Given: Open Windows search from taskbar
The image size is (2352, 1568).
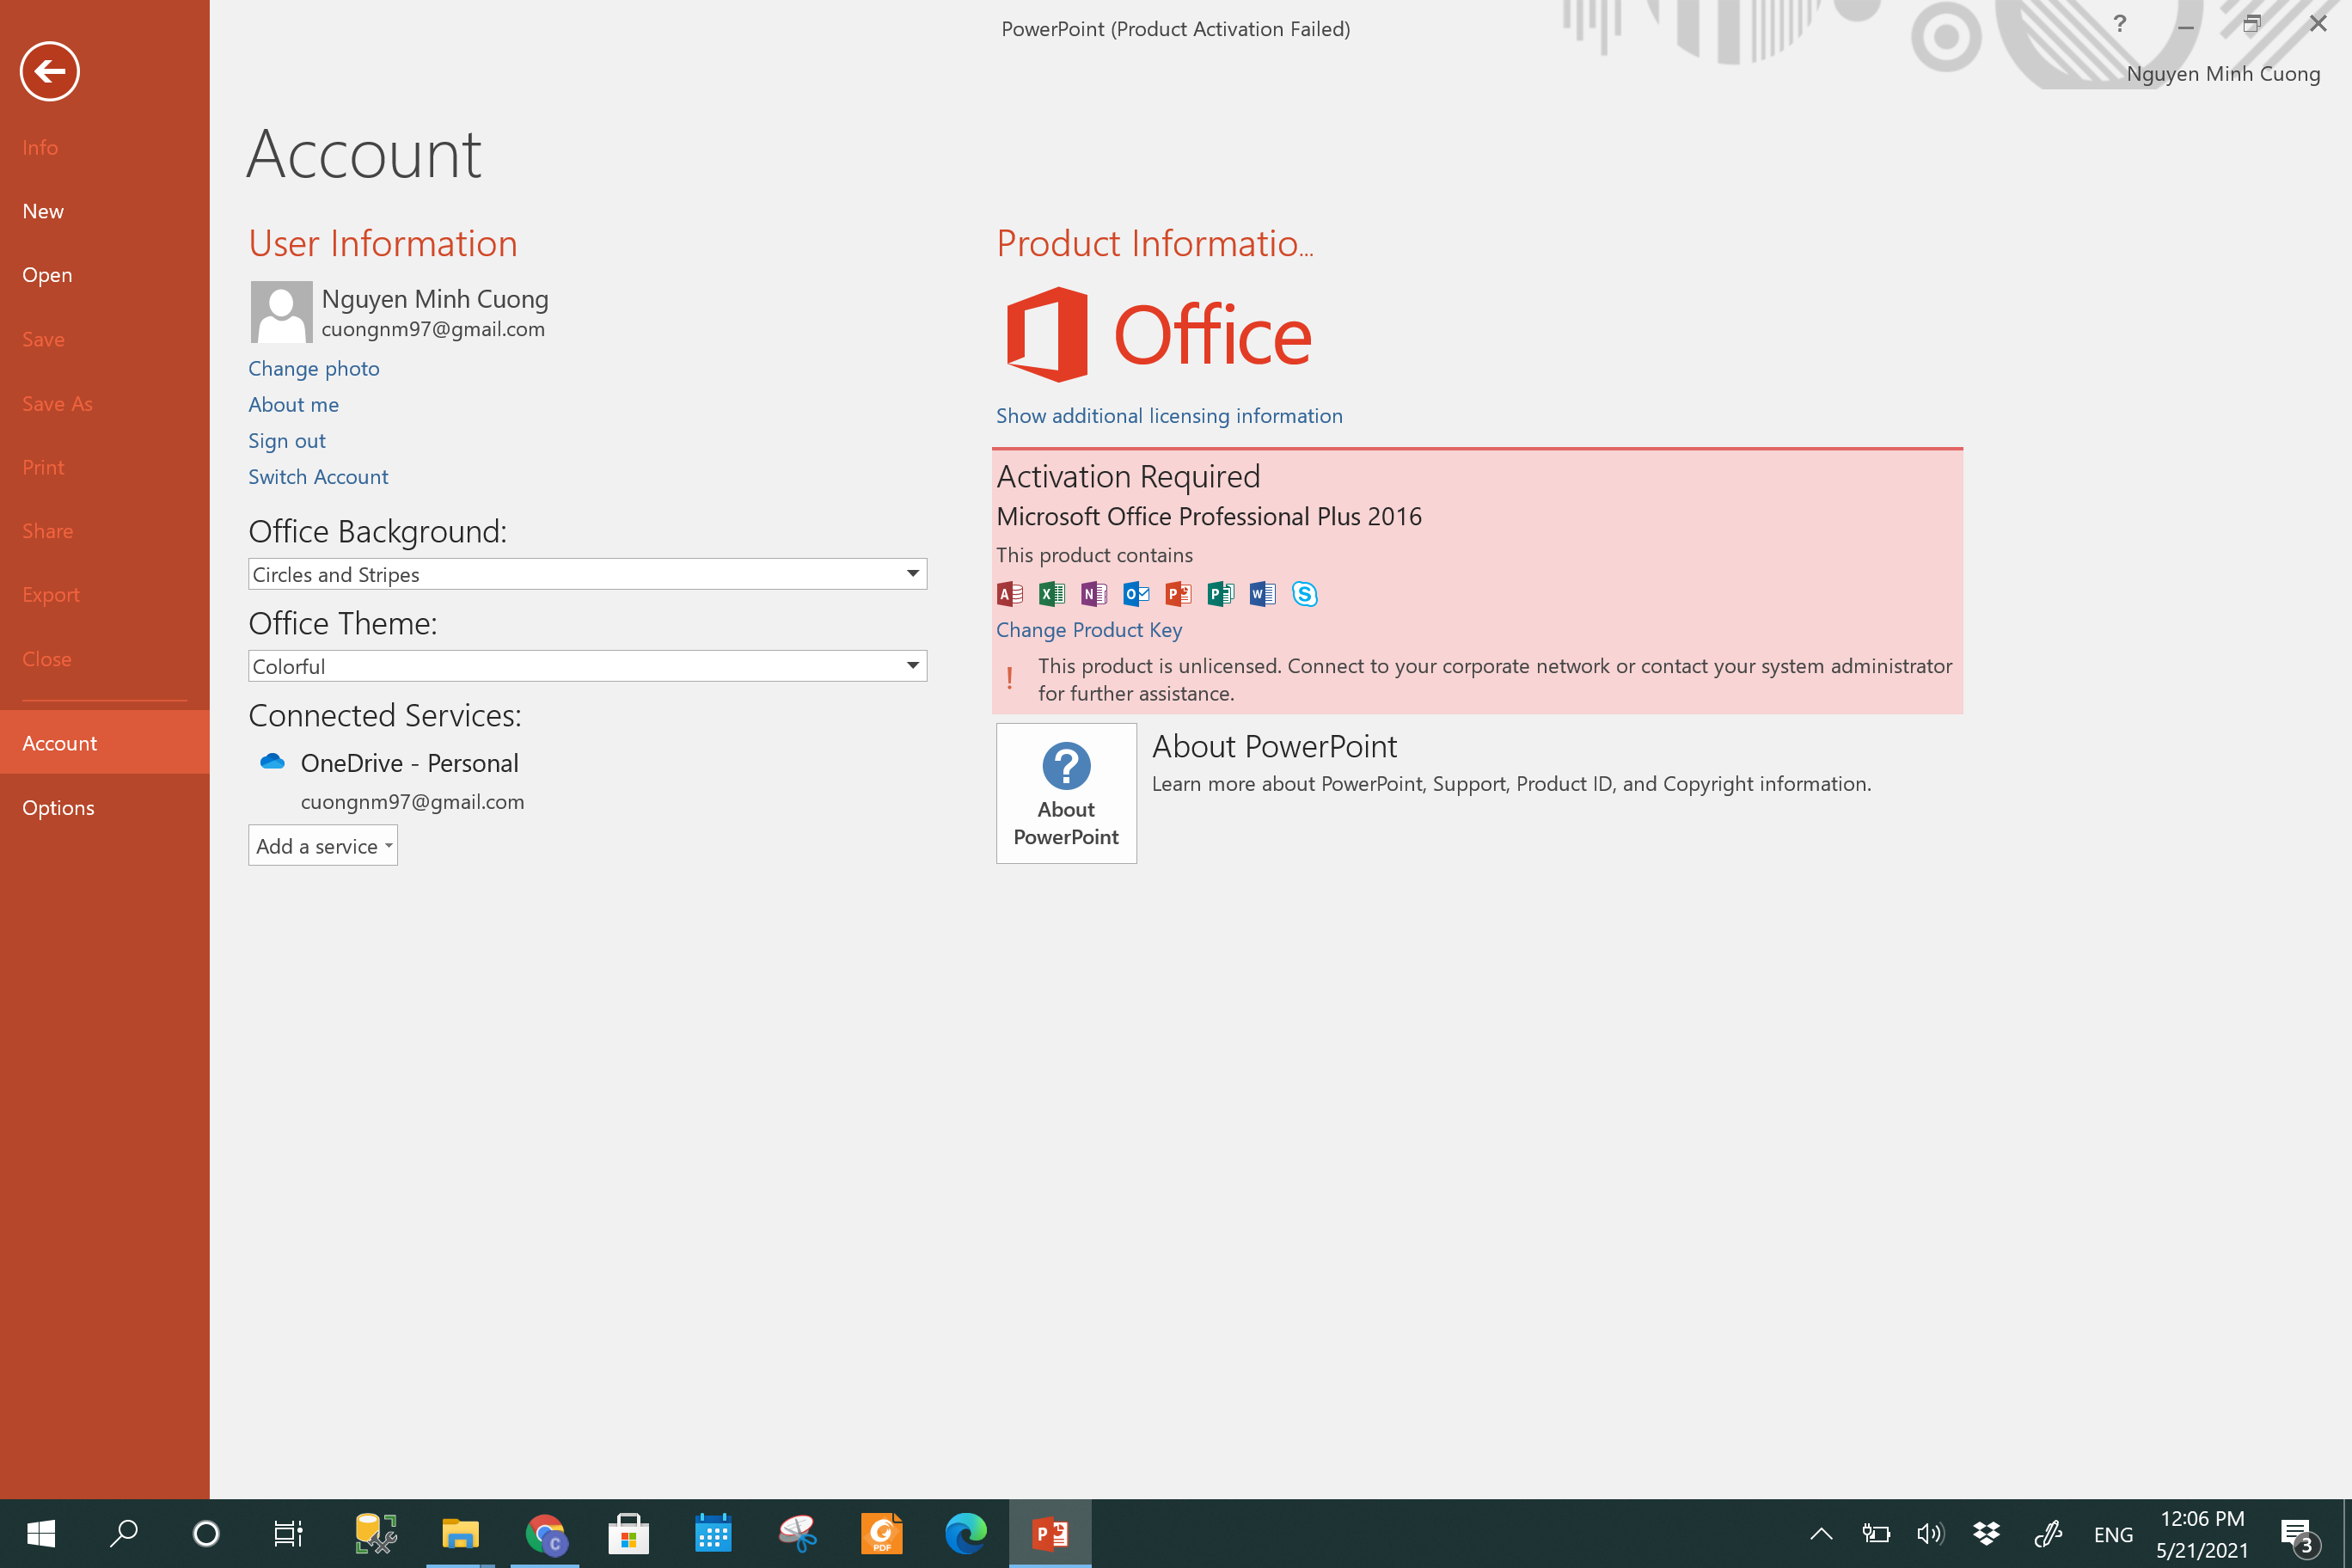Looking at the screenshot, I should click(x=124, y=1534).
